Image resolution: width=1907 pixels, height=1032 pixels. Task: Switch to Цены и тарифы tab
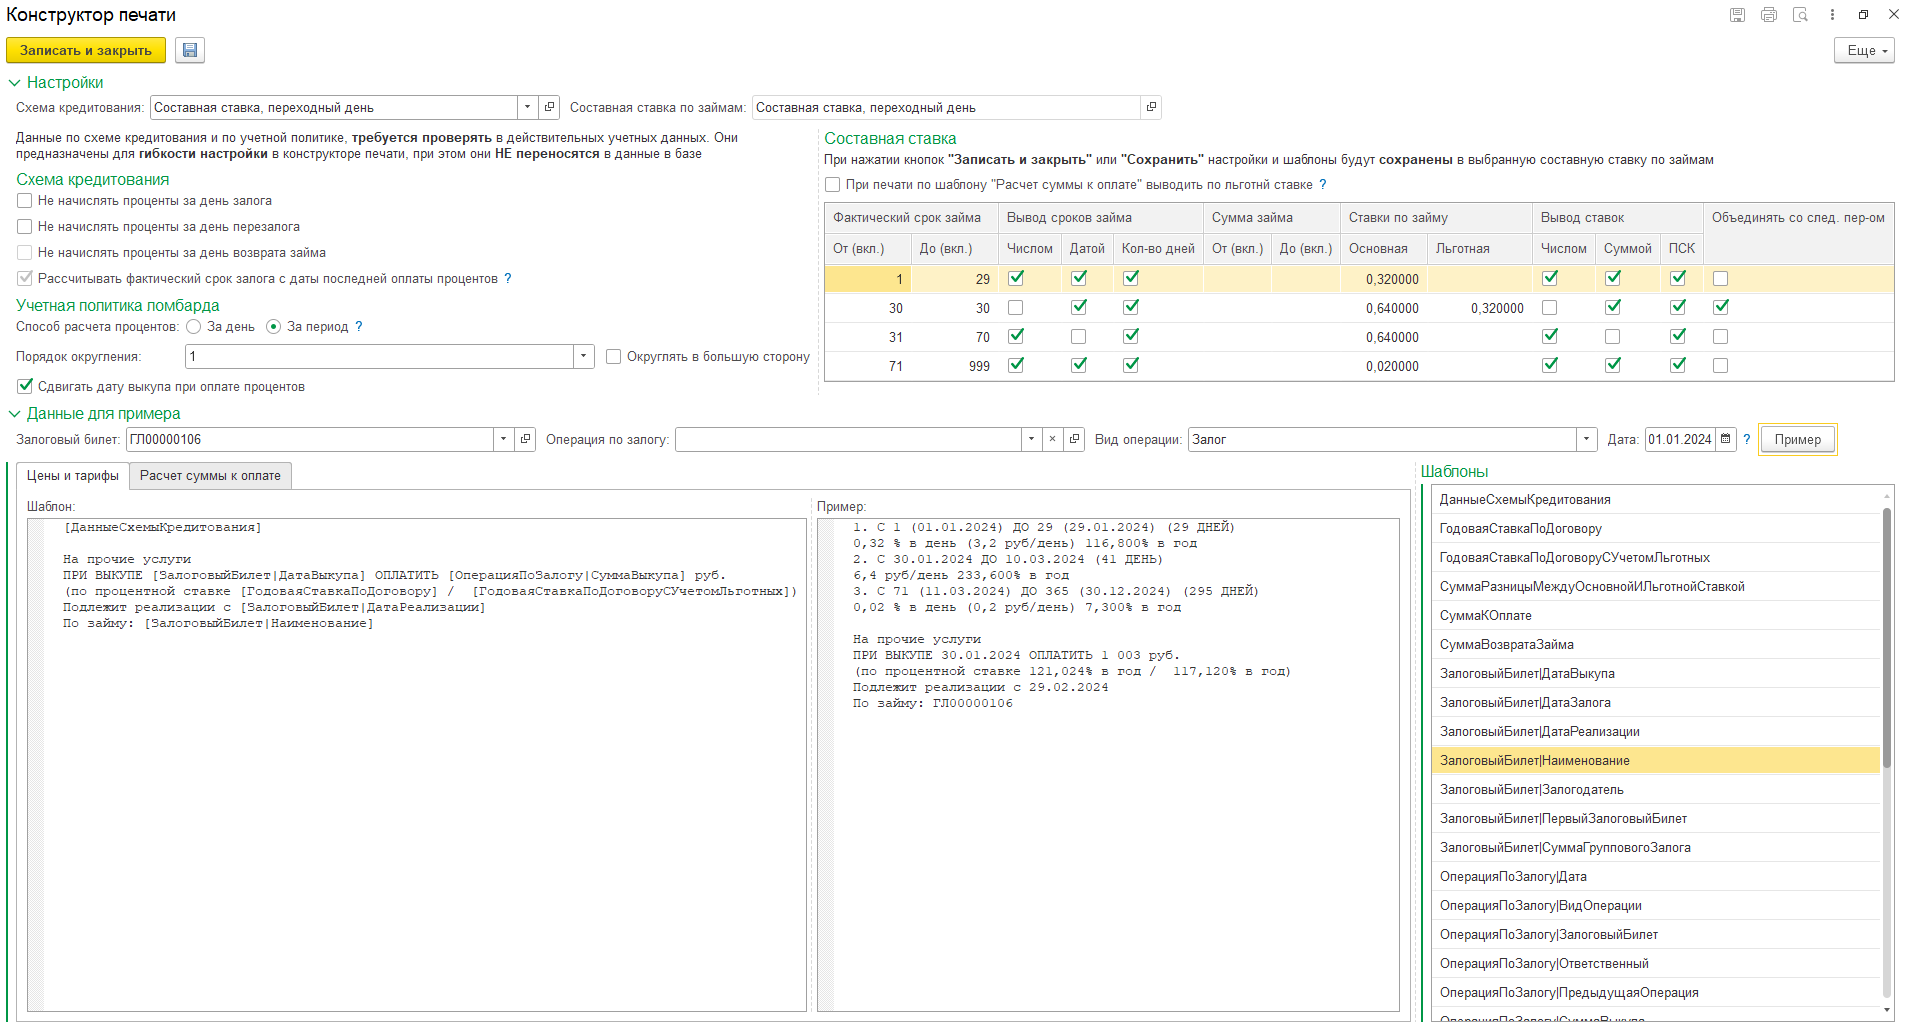[73, 476]
